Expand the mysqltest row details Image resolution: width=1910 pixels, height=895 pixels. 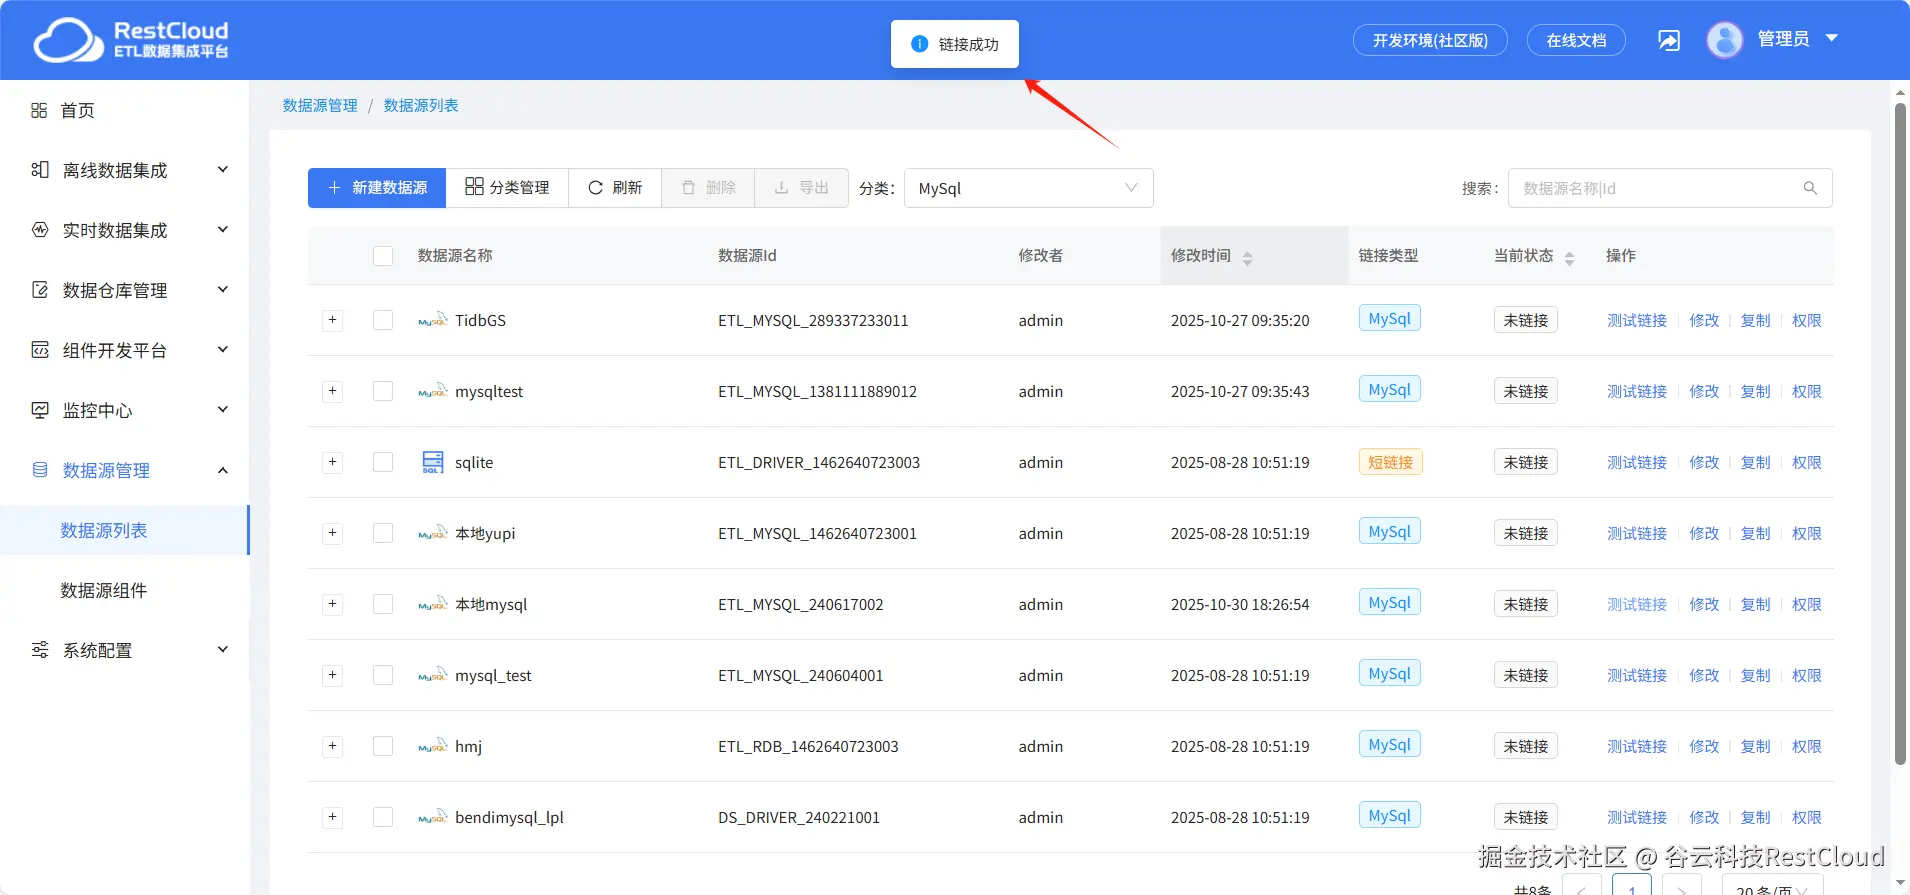(333, 391)
